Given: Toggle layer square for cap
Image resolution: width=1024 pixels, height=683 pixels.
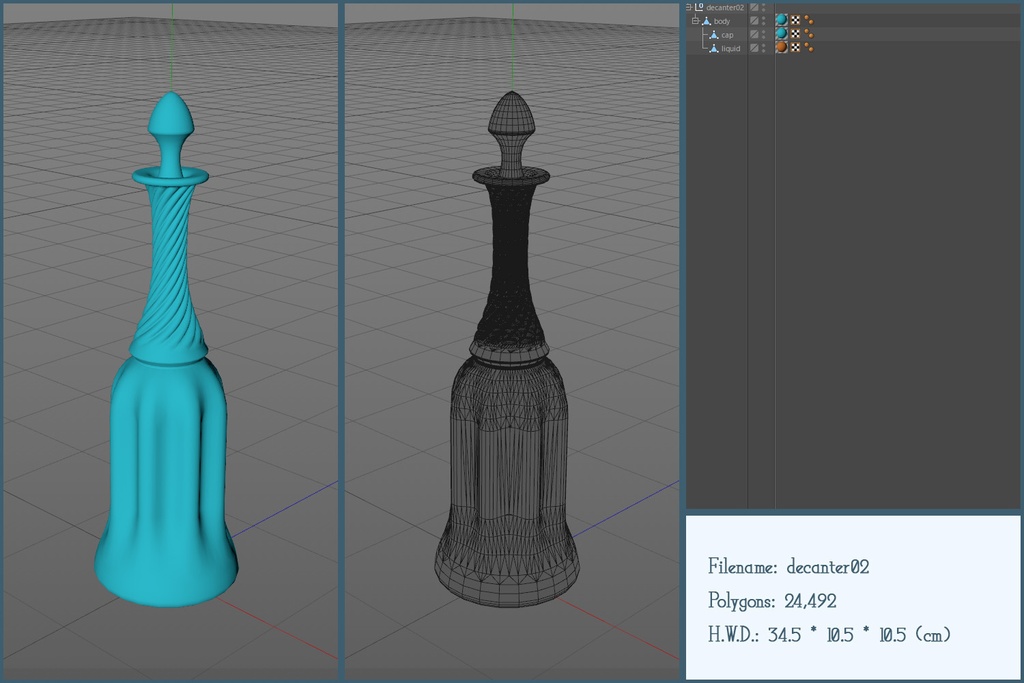Looking at the screenshot, I should coord(754,35).
